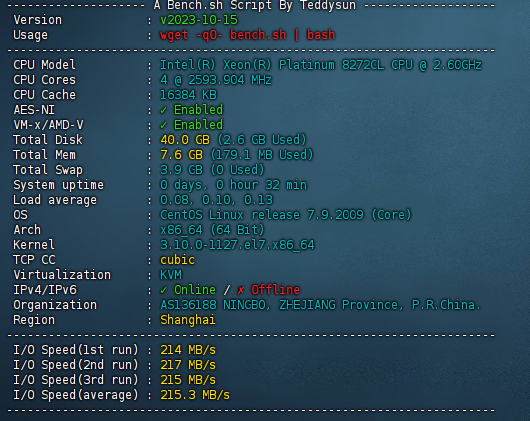Image resolution: width=530 pixels, height=421 pixels.
Task: Click the IPv4 Online checkmark
Action: [164, 290]
